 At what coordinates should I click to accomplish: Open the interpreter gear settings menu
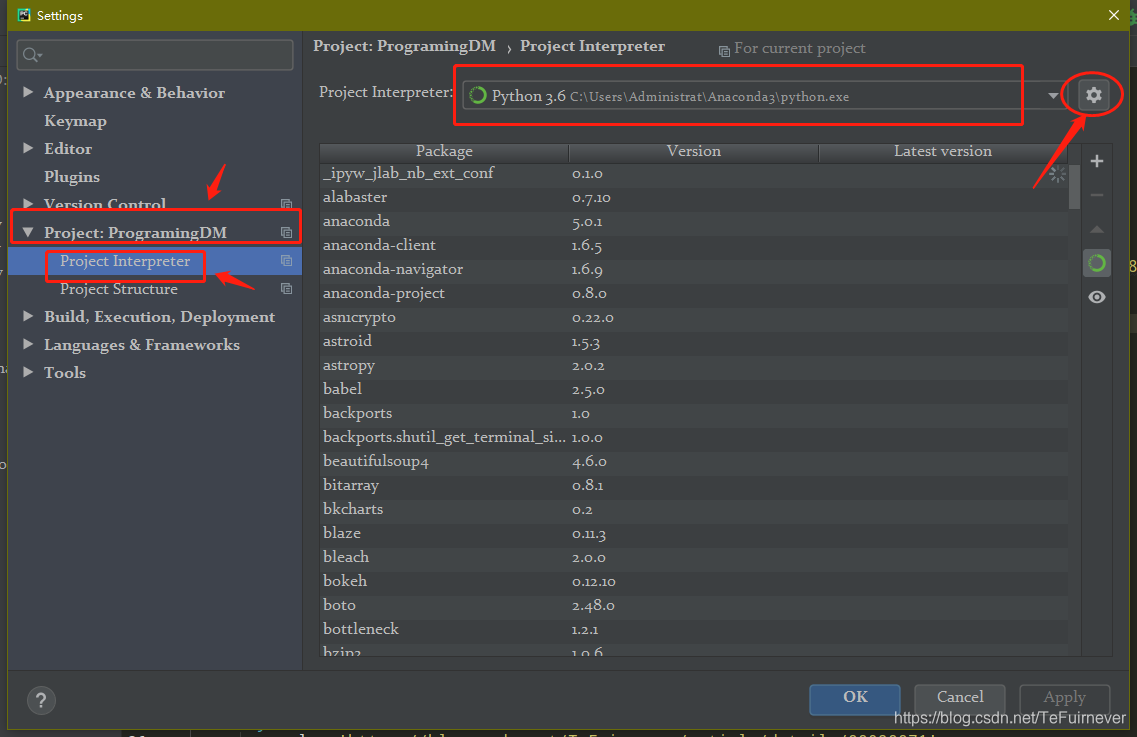[1093, 94]
